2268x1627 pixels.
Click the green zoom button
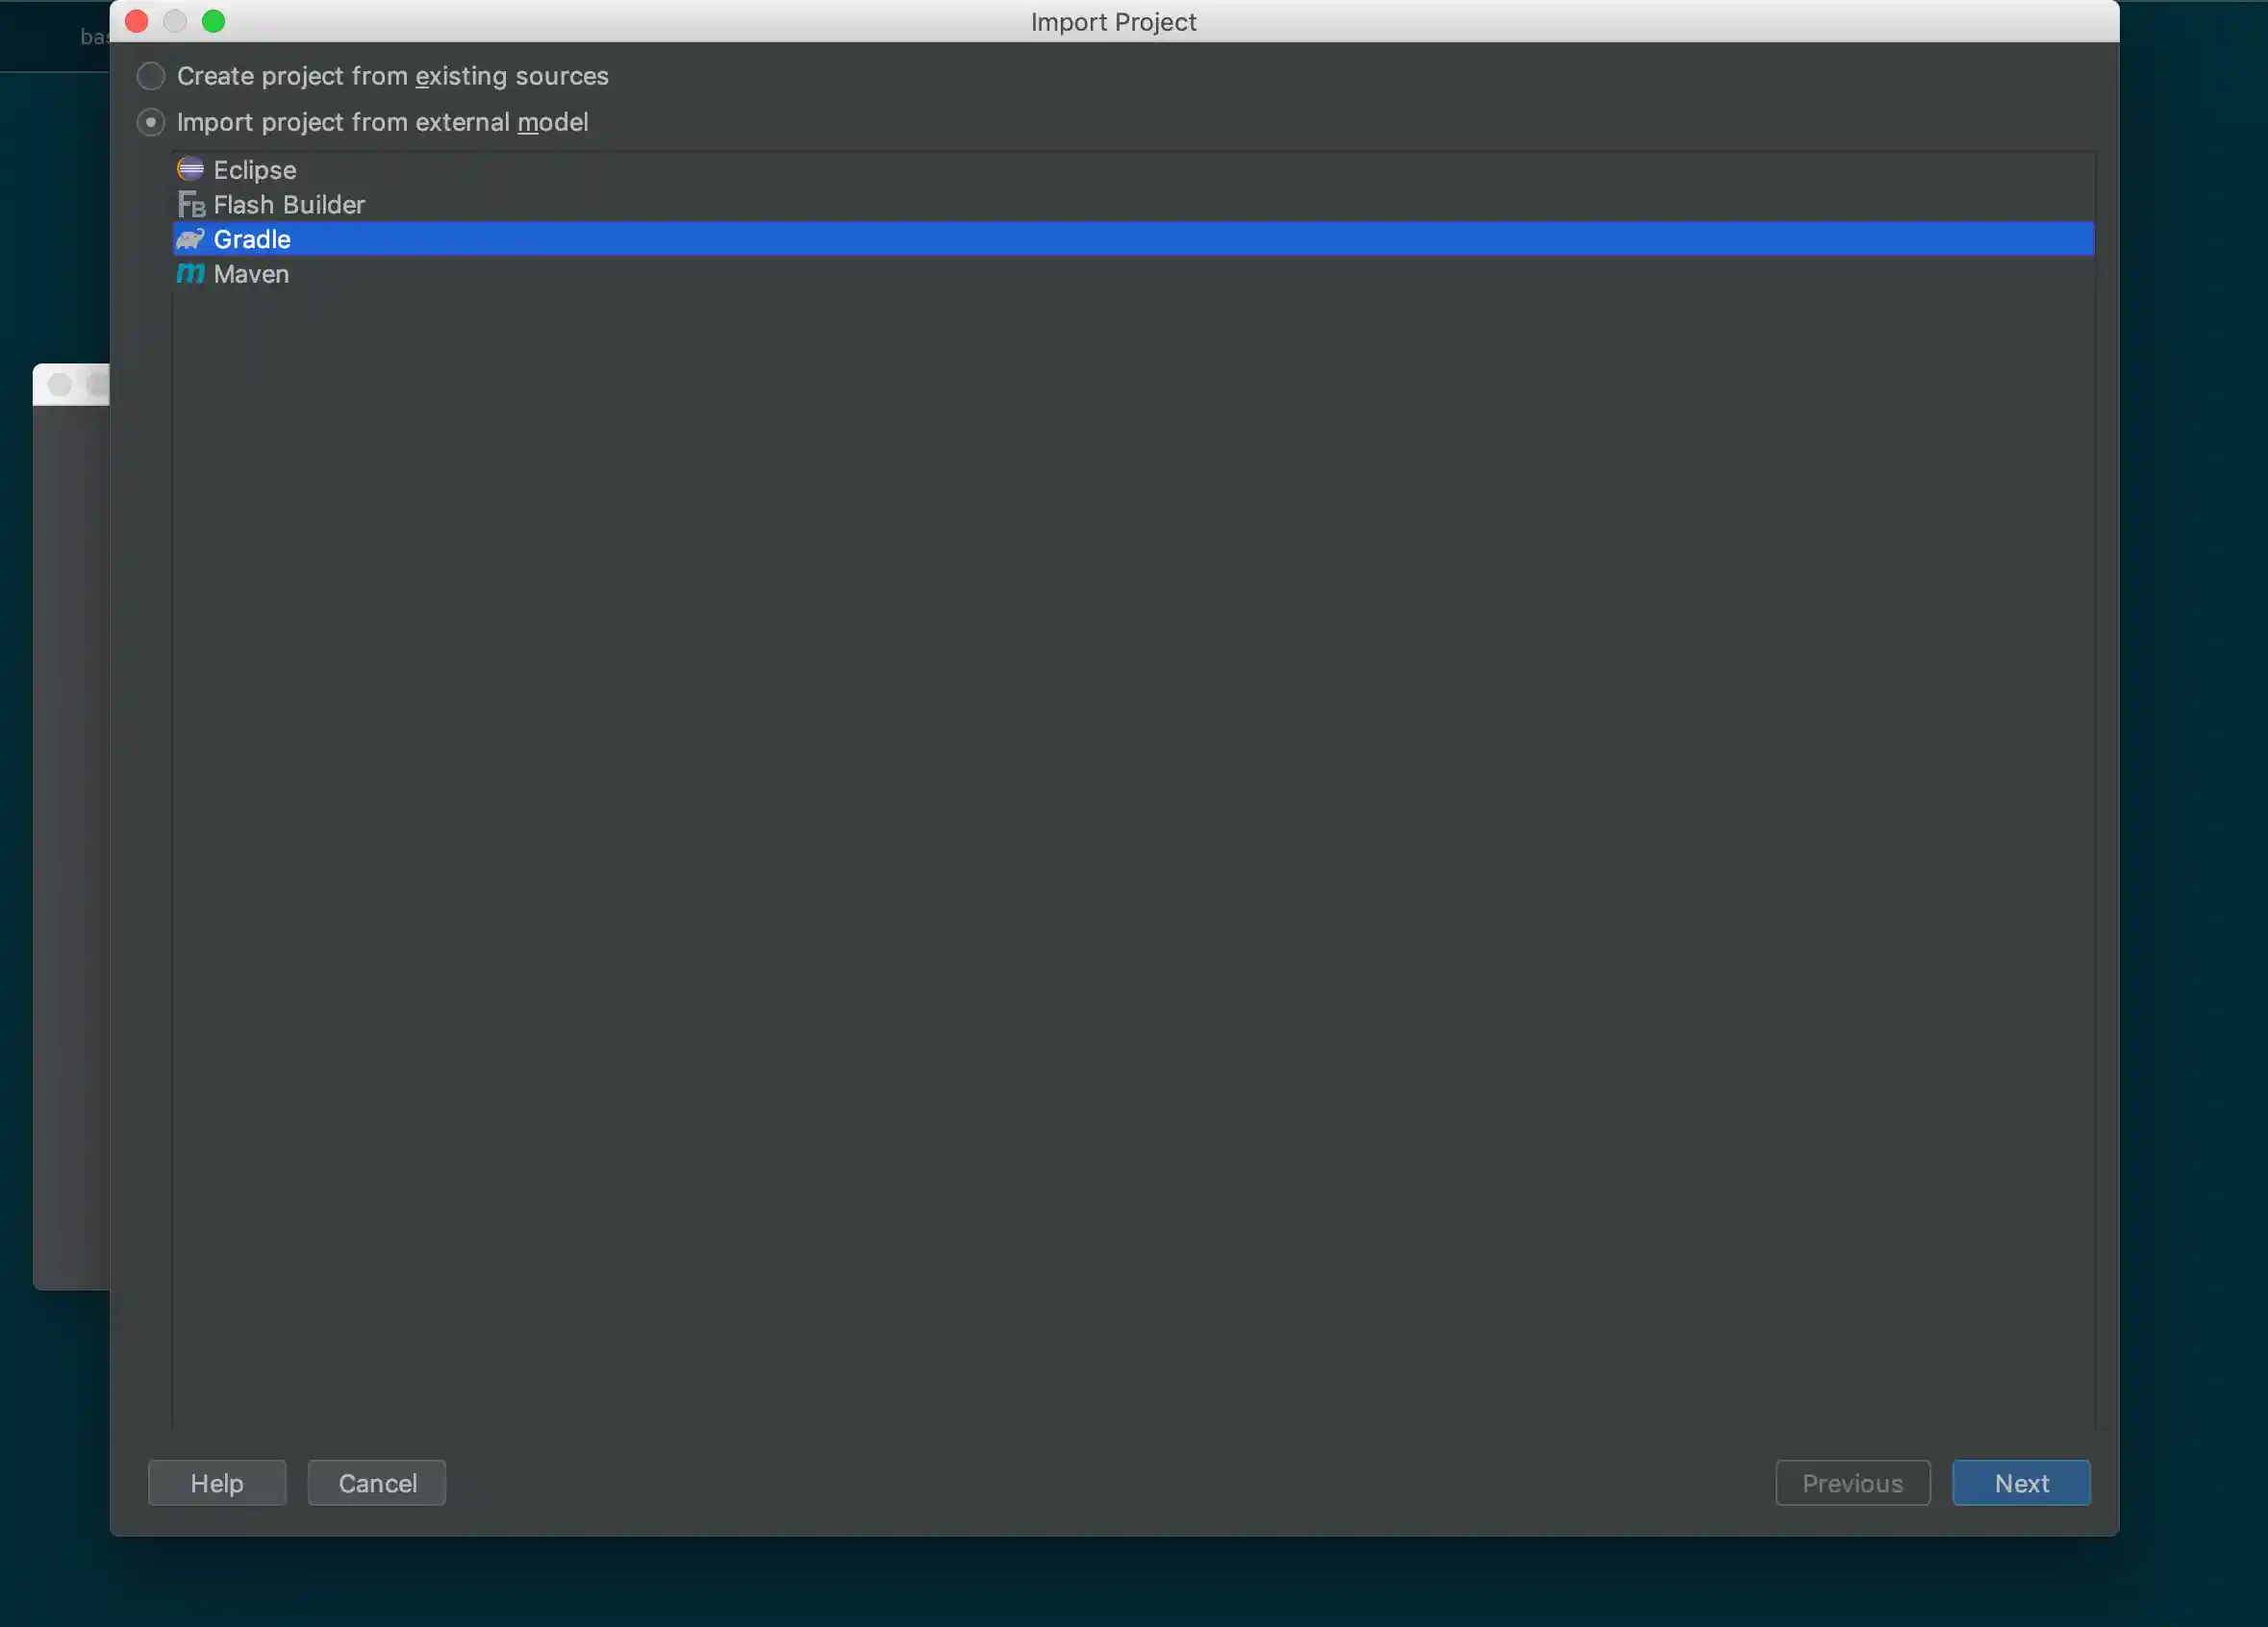tap(213, 20)
